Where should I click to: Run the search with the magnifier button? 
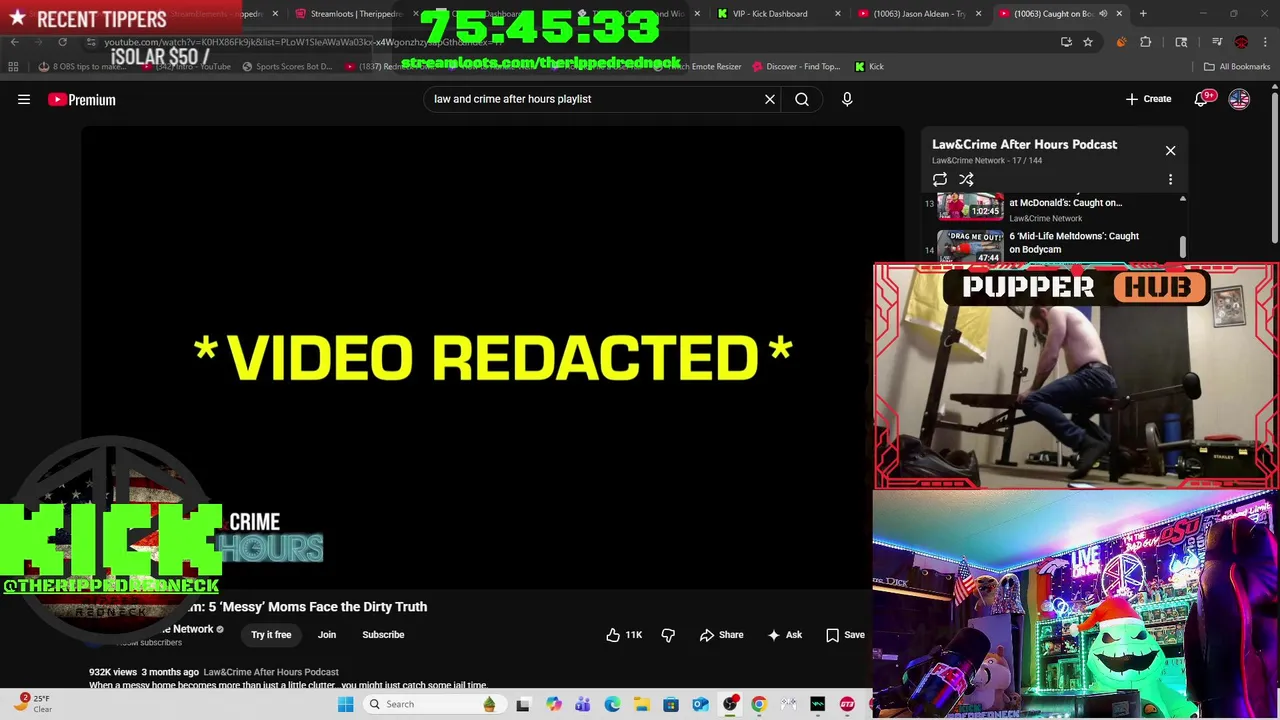802,99
